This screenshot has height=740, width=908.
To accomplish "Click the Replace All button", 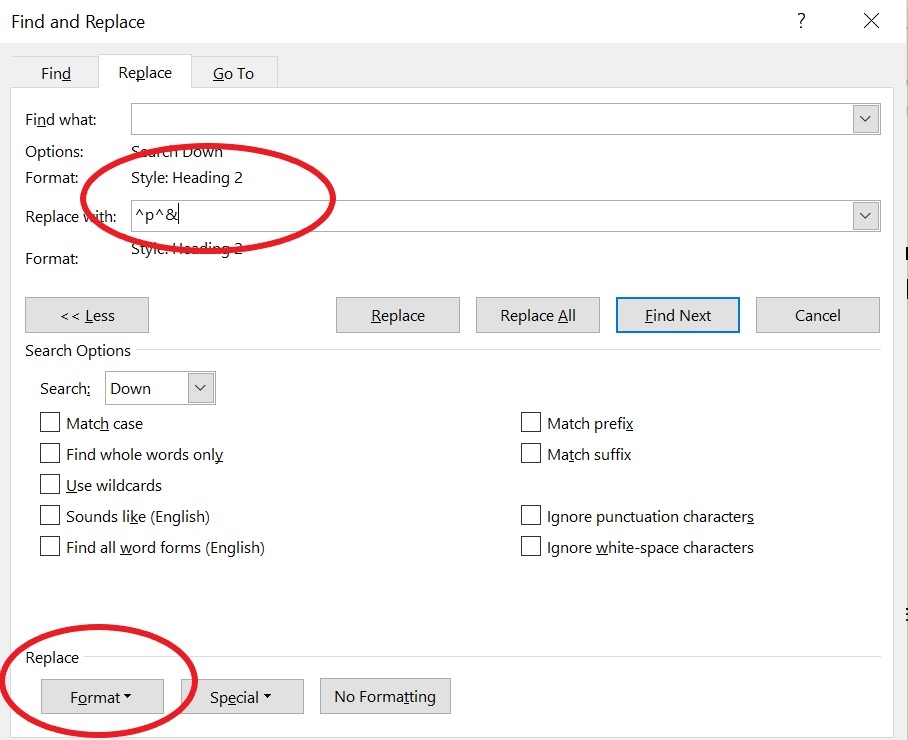I will [x=537, y=314].
